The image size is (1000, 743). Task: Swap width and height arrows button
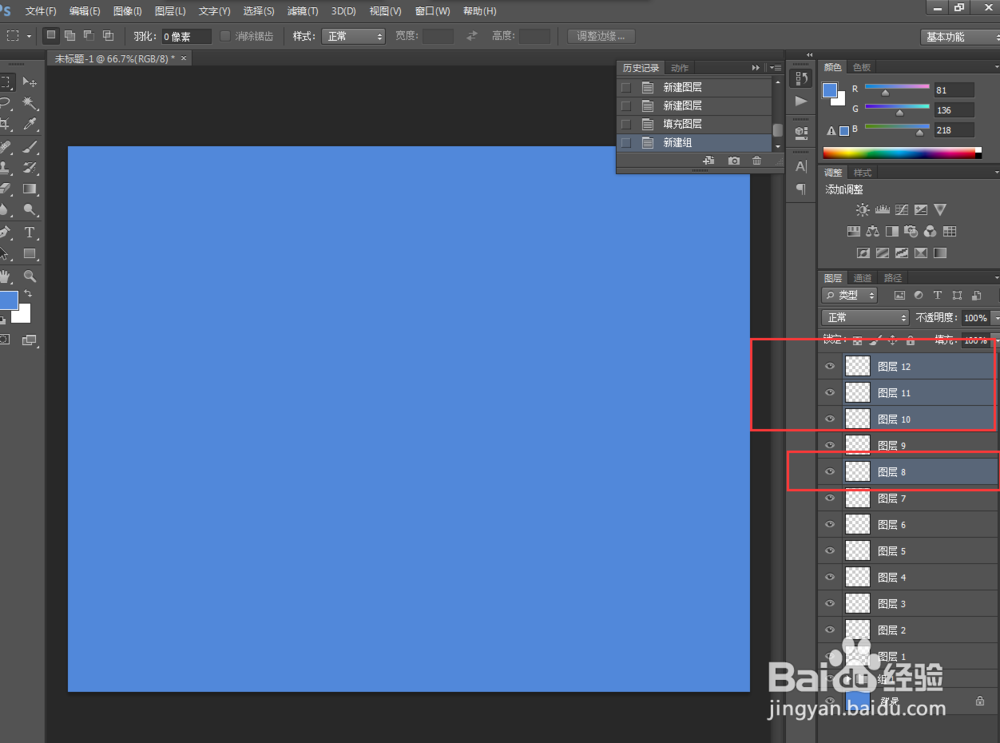[472, 36]
